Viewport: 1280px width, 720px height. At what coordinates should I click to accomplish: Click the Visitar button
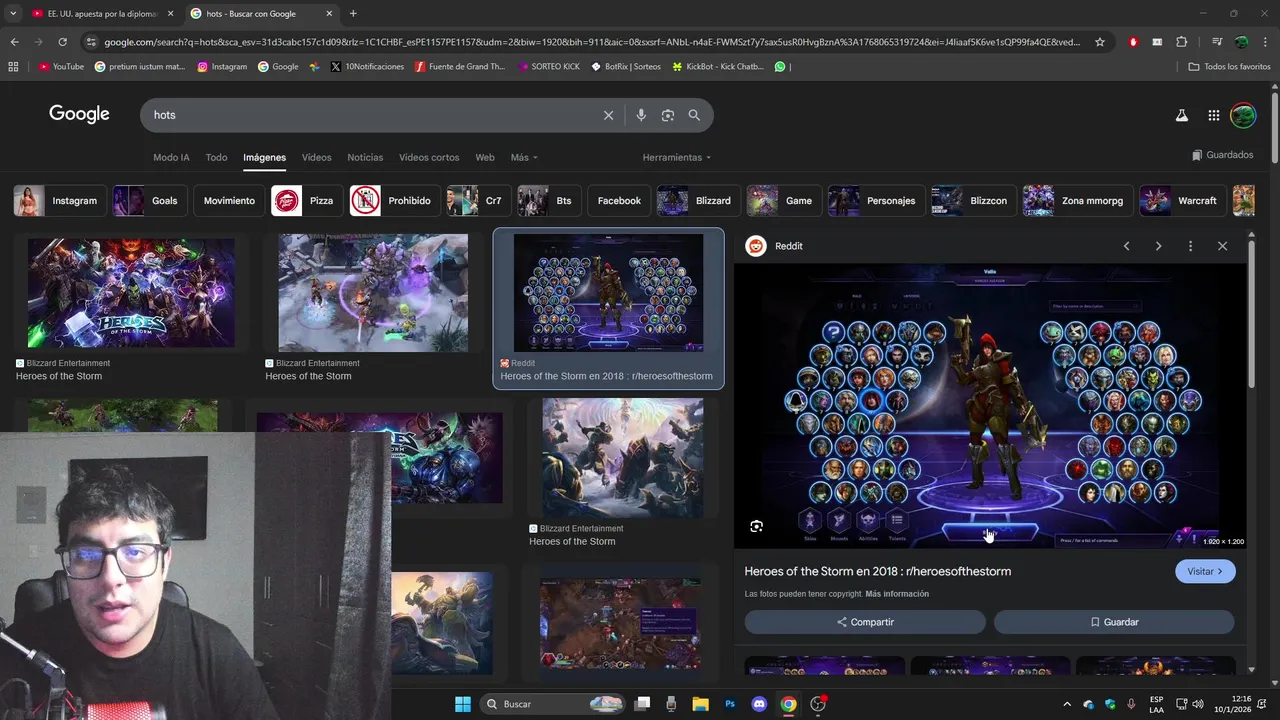pos(1205,571)
